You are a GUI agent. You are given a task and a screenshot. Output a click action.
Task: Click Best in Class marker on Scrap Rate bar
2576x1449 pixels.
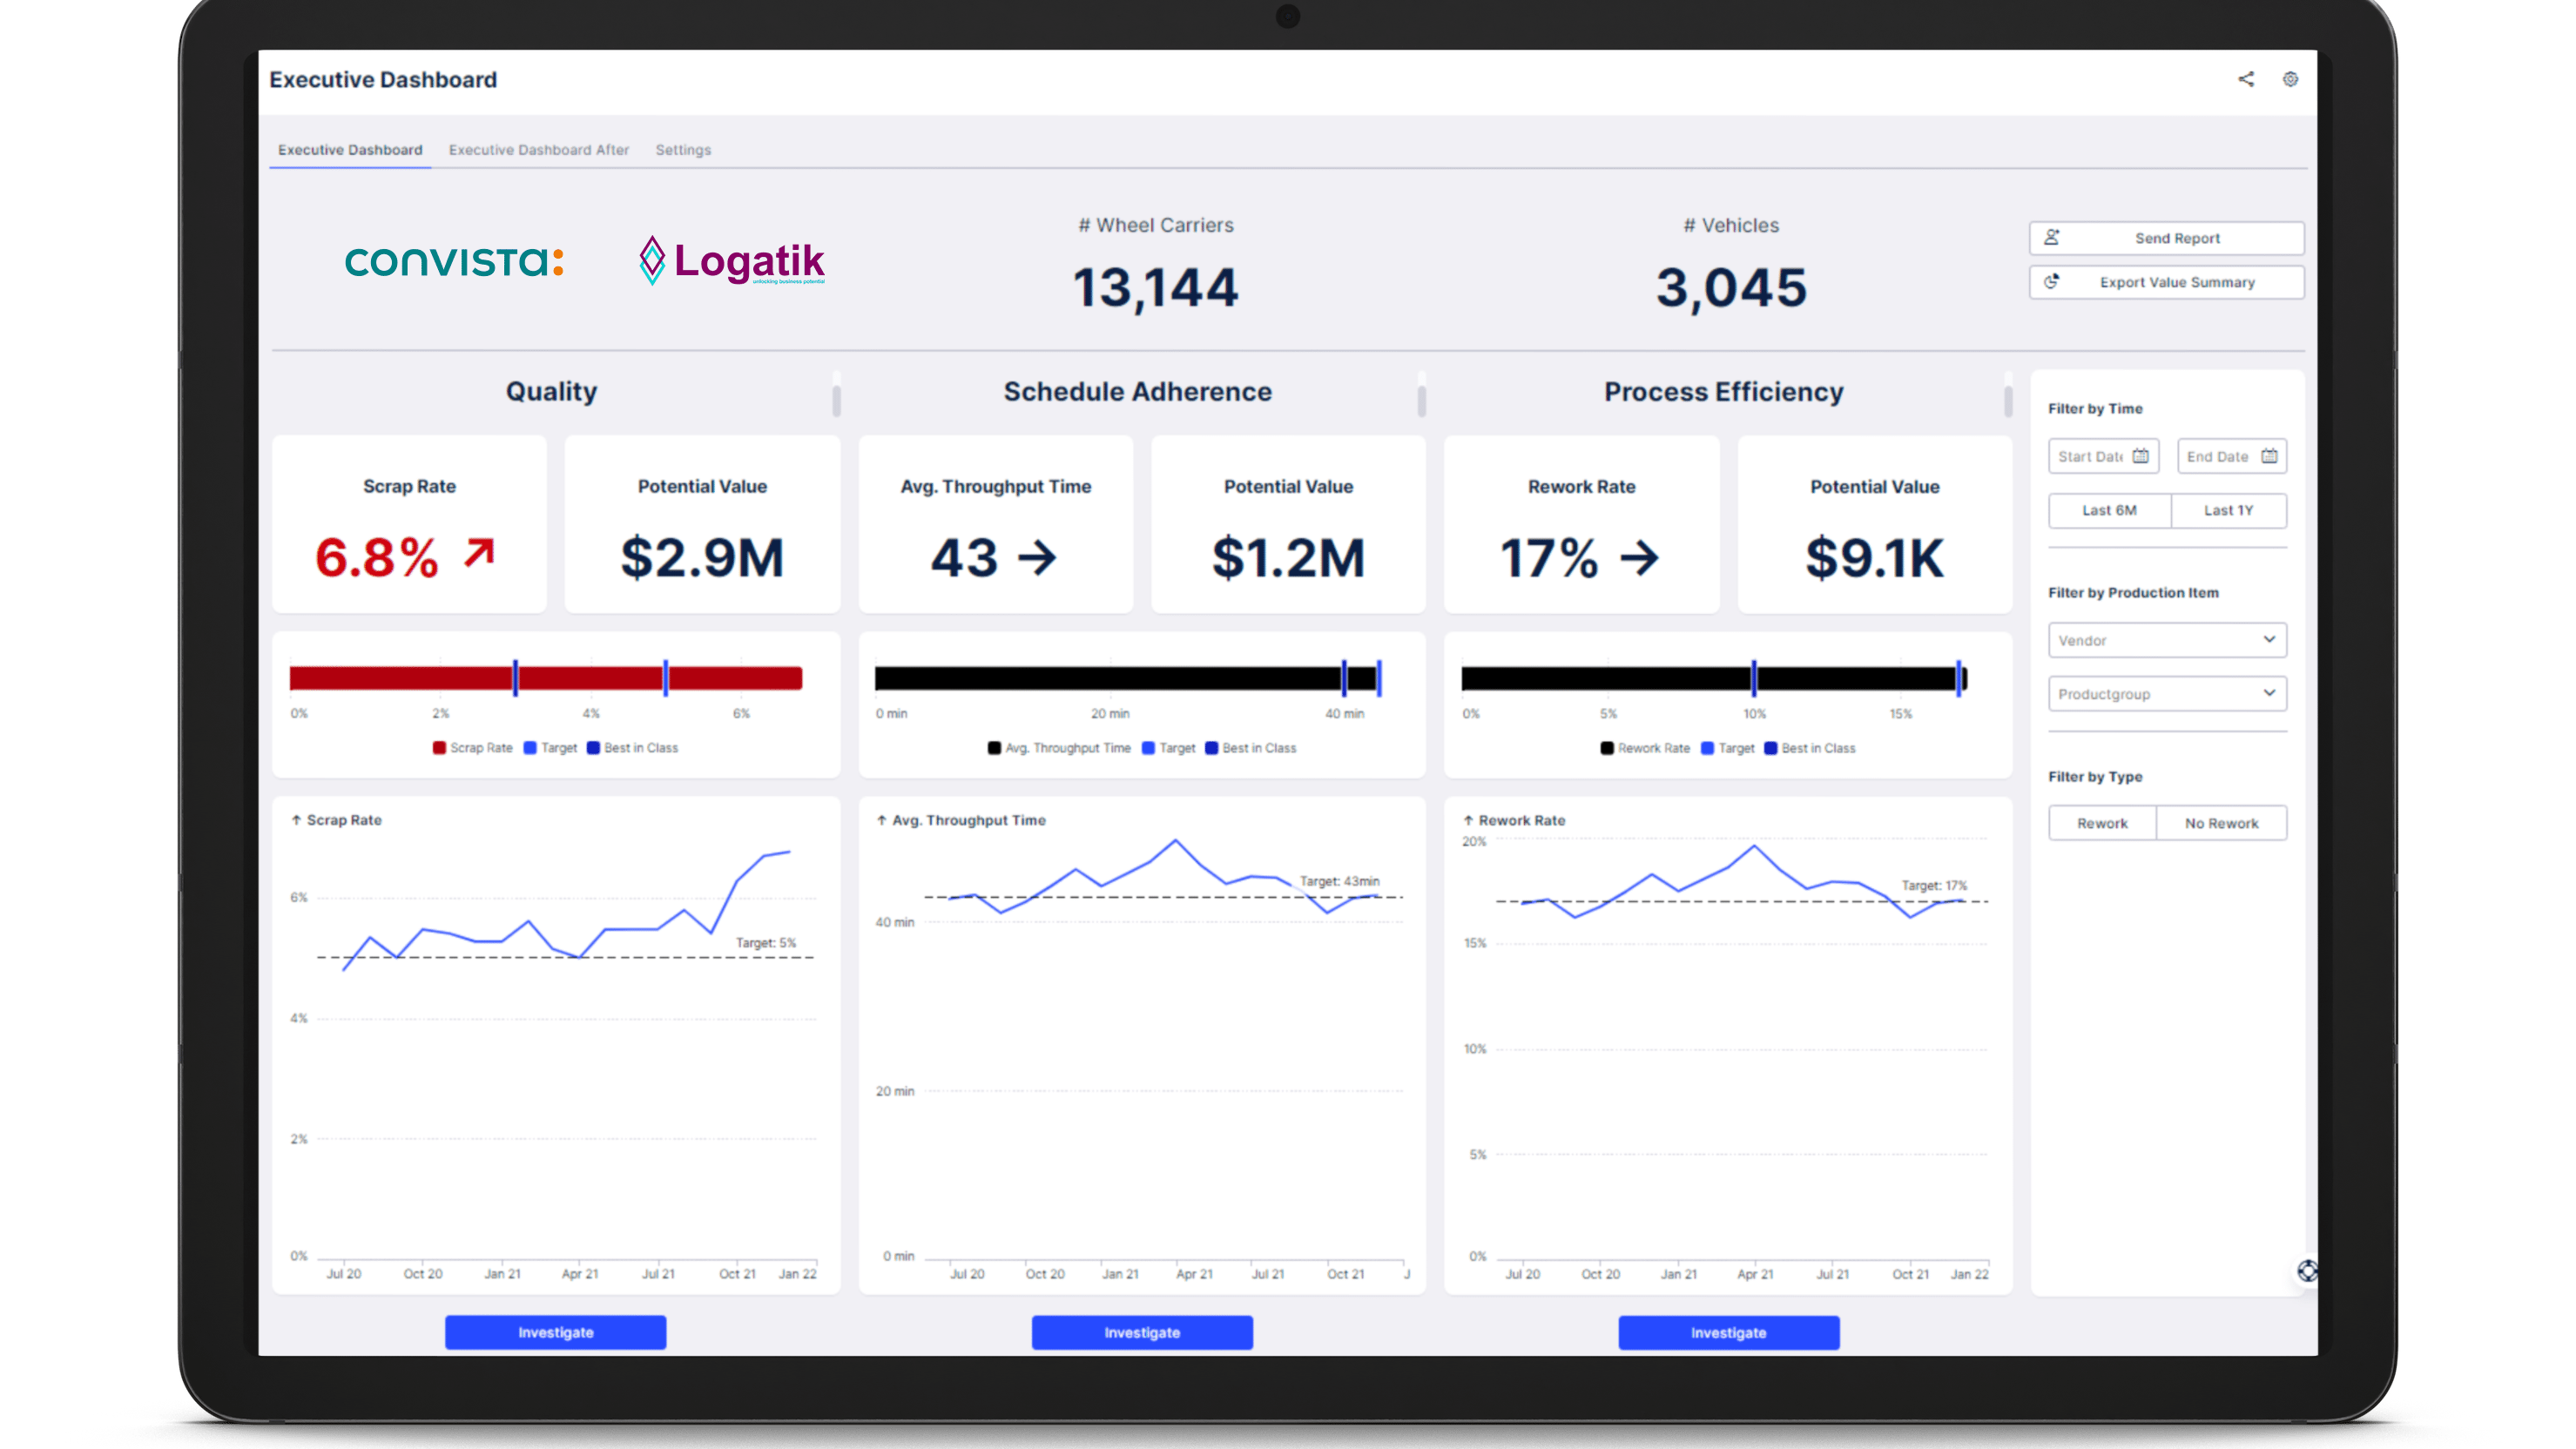(x=516, y=678)
